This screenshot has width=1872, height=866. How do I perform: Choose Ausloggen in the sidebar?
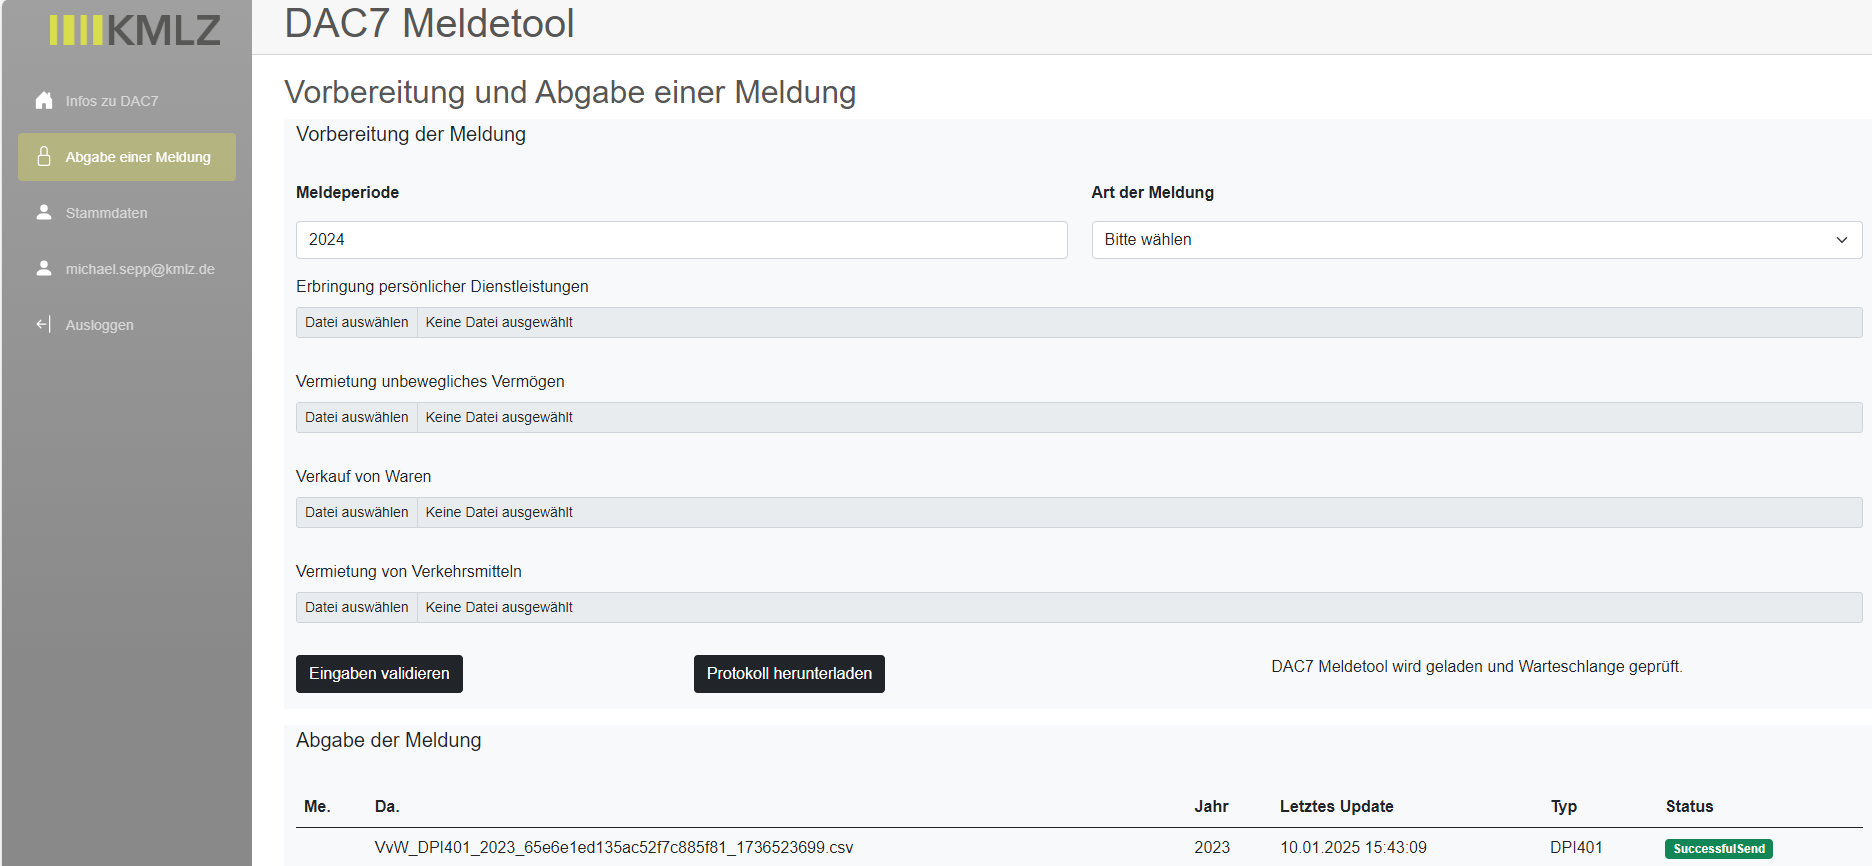127,325
